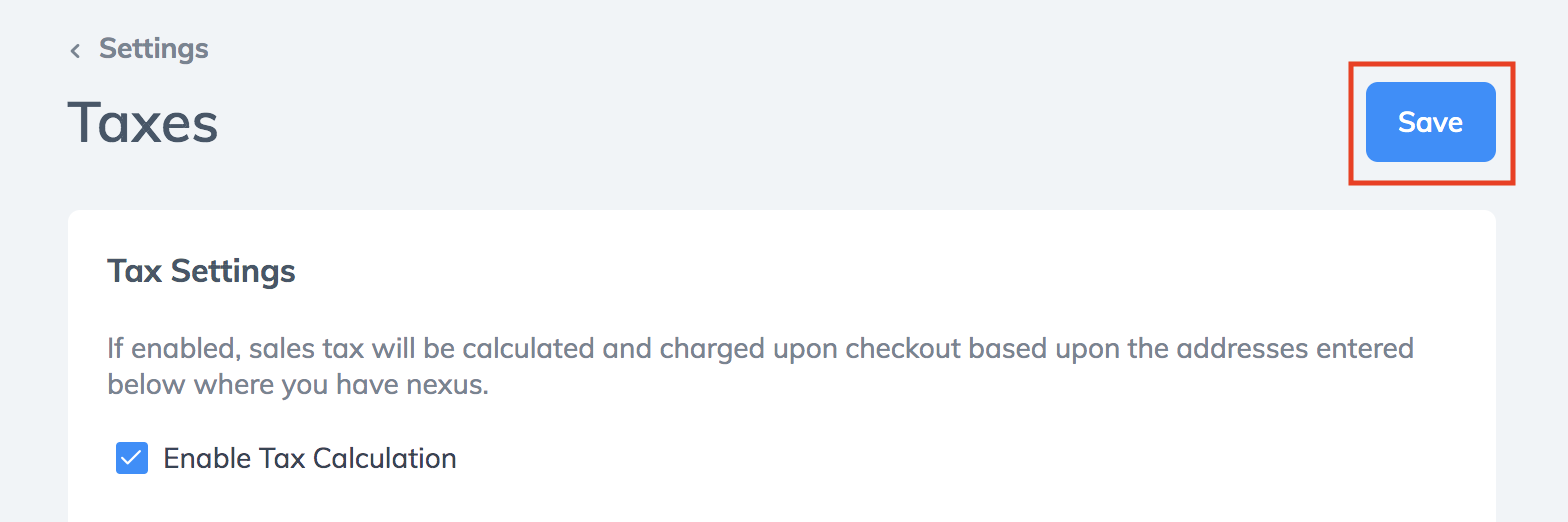Screen dimensions: 1568x522
Task: Select the Taxes page heading
Action: (x=143, y=123)
